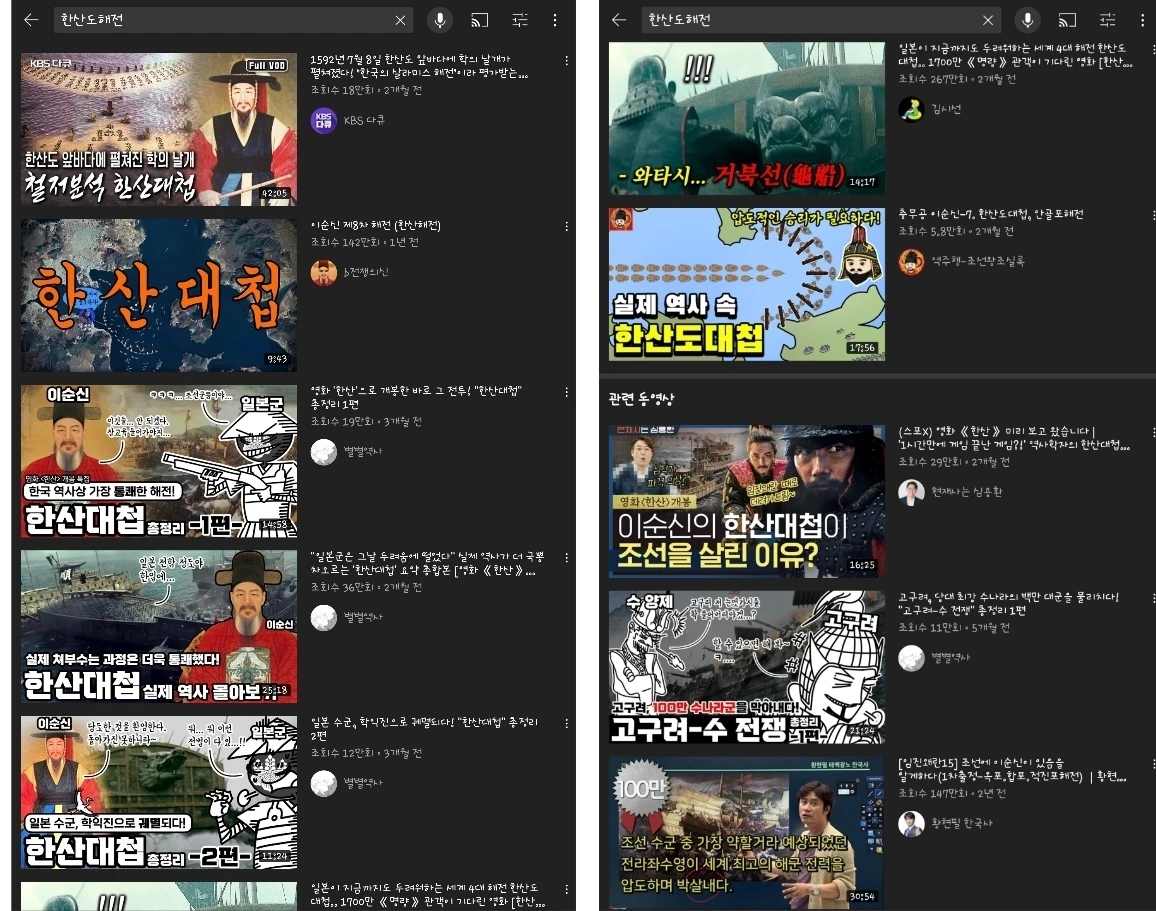
Task: Tap cast icon in right screen
Action: coord(1068,20)
